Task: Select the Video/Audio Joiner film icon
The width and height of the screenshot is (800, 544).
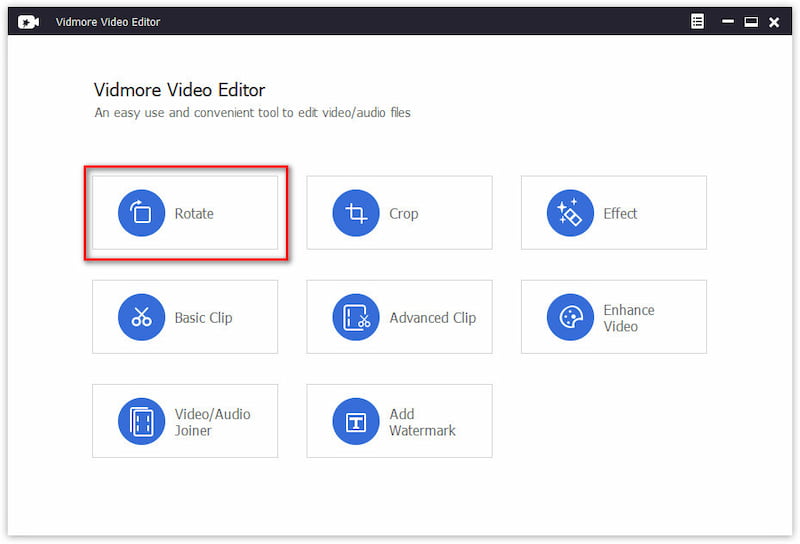Action: [141, 421]
